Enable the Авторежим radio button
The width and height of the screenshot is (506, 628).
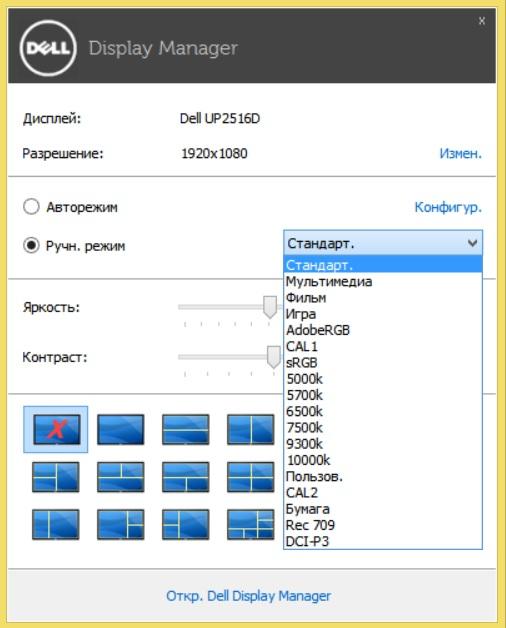tap(31, 207)
